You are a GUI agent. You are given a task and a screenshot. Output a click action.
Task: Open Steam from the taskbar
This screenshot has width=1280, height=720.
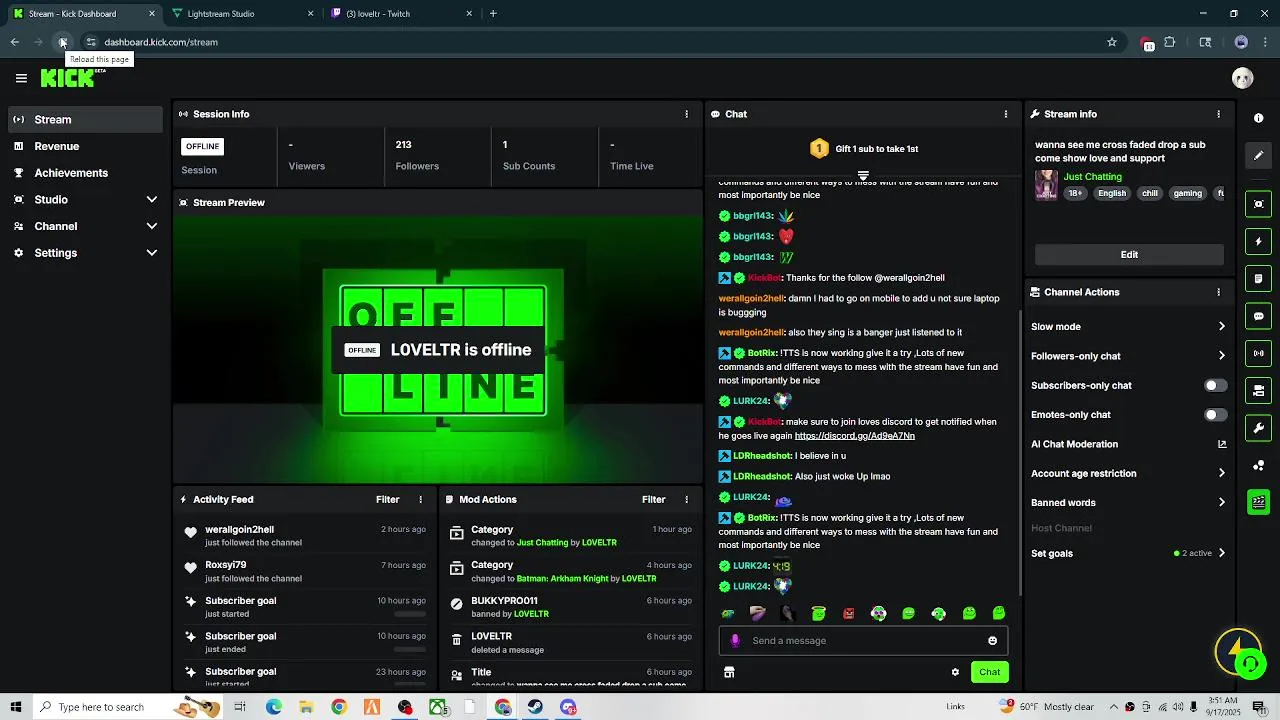pos(535,707)
